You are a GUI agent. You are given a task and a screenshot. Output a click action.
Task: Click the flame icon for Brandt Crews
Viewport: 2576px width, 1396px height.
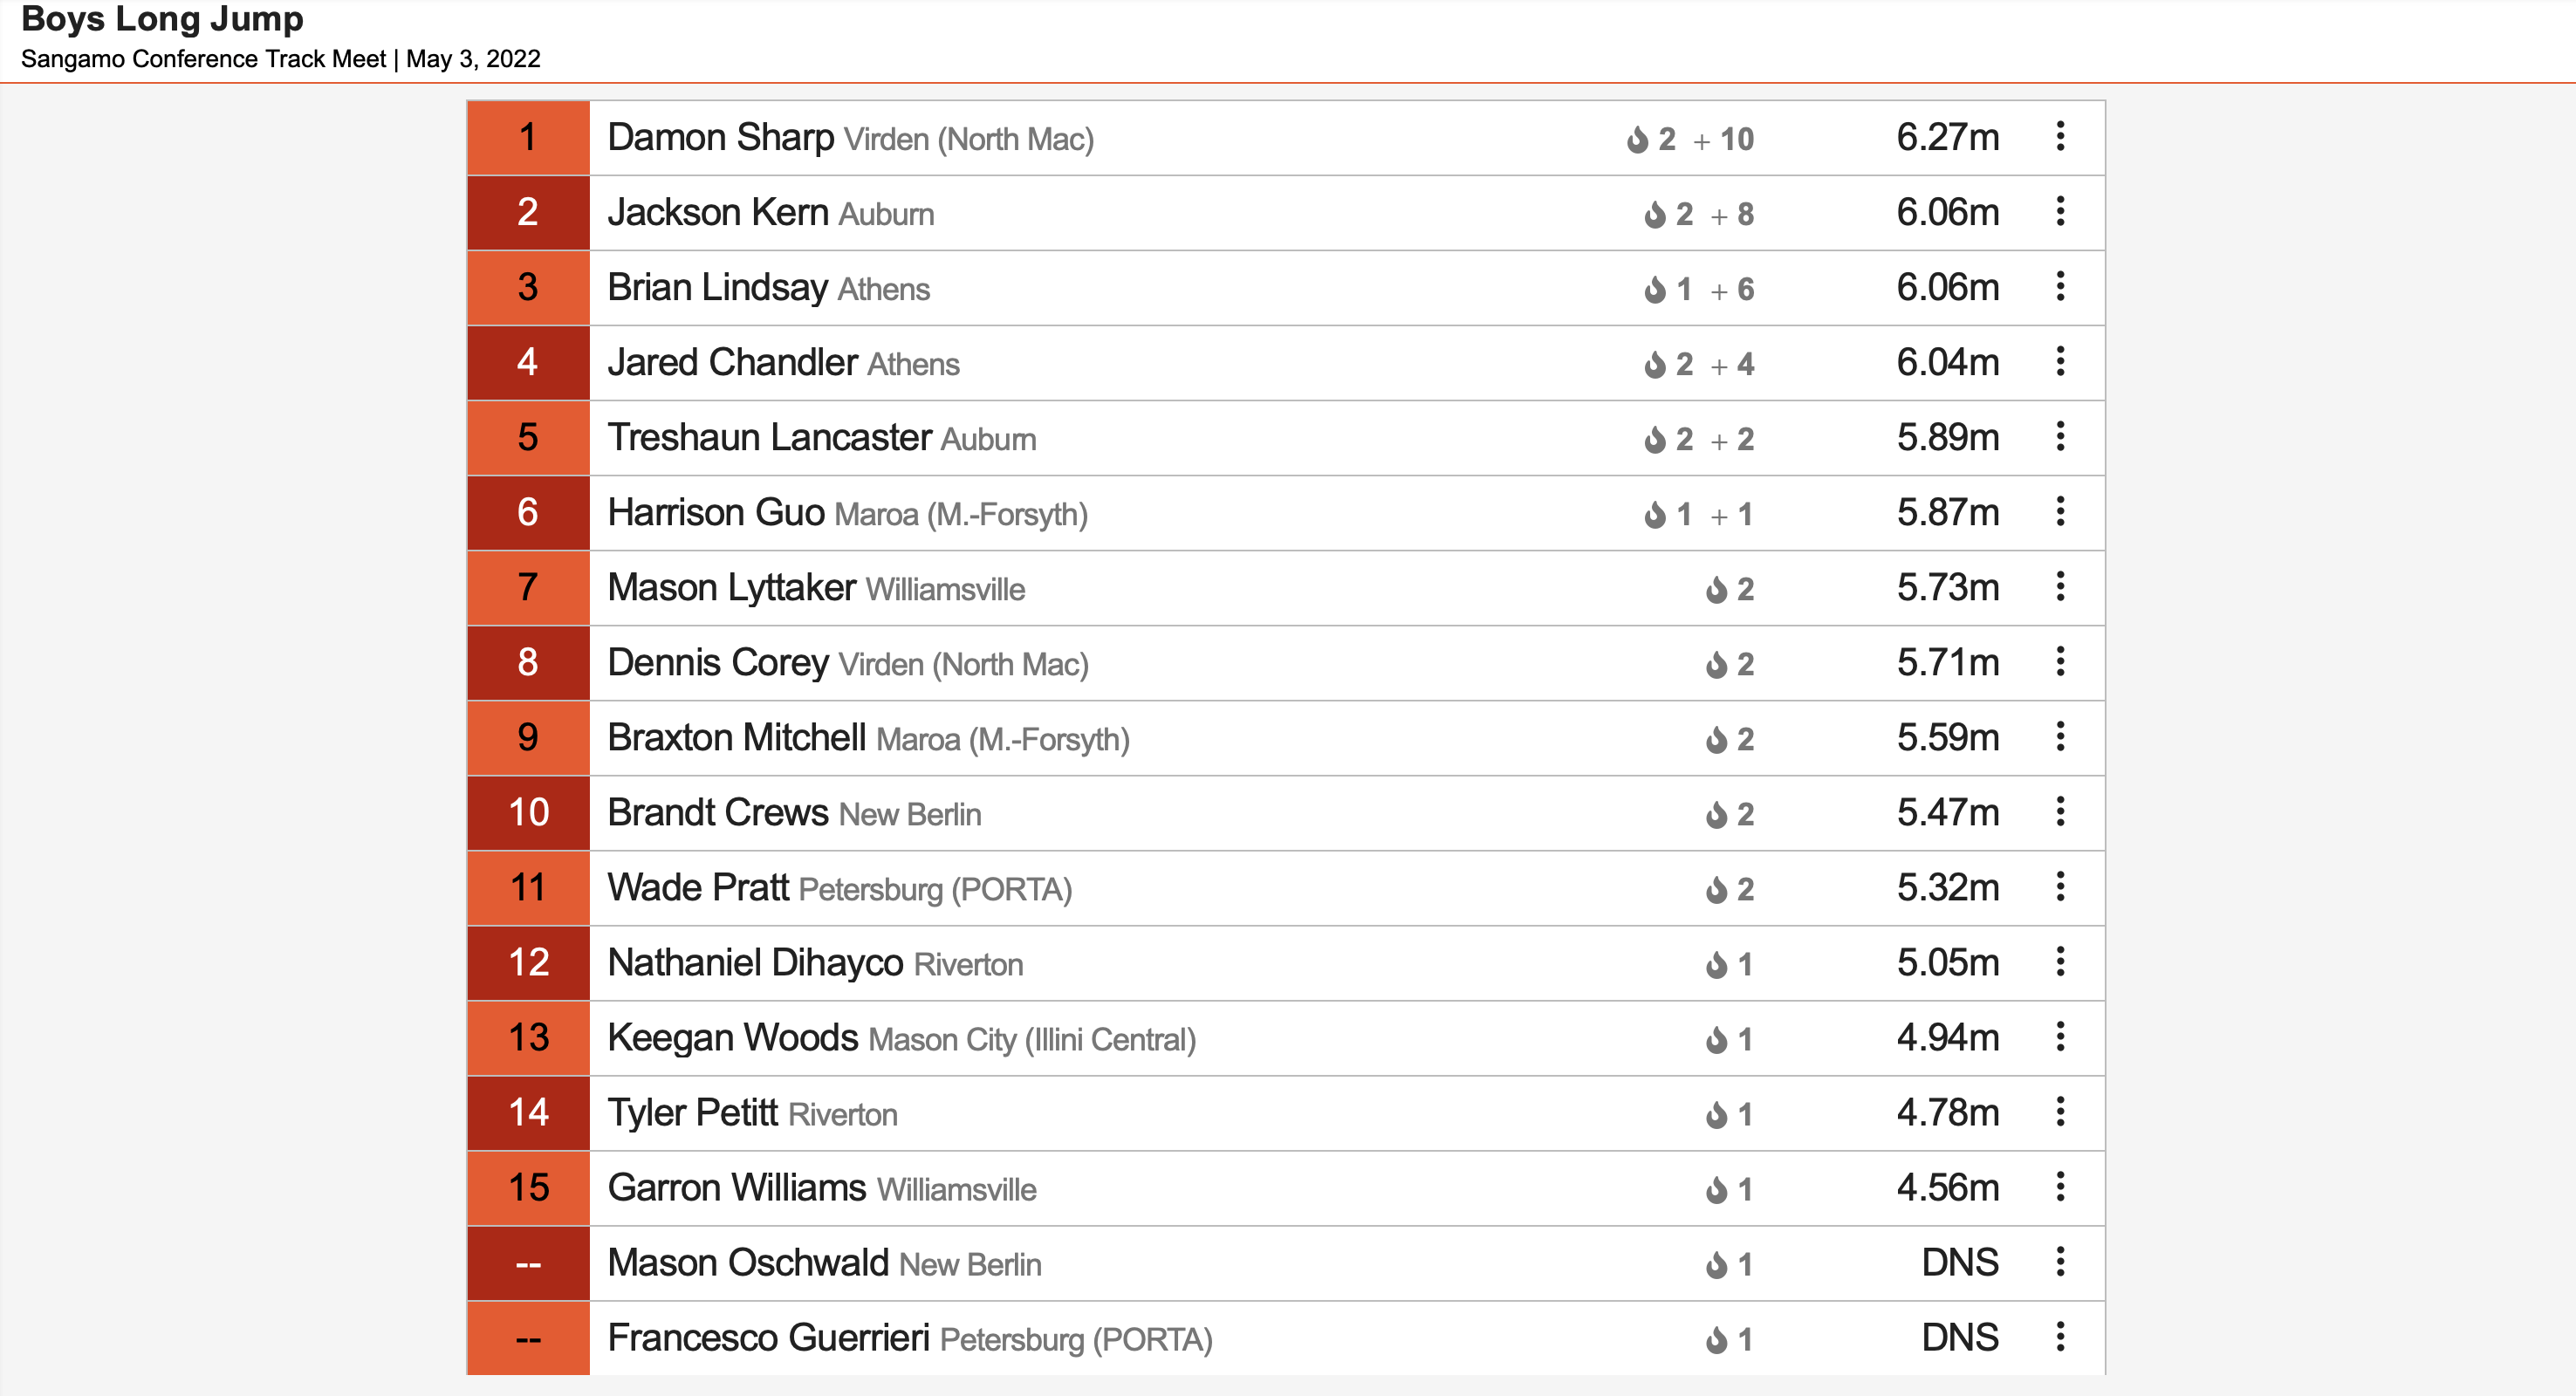[1716, 814]
